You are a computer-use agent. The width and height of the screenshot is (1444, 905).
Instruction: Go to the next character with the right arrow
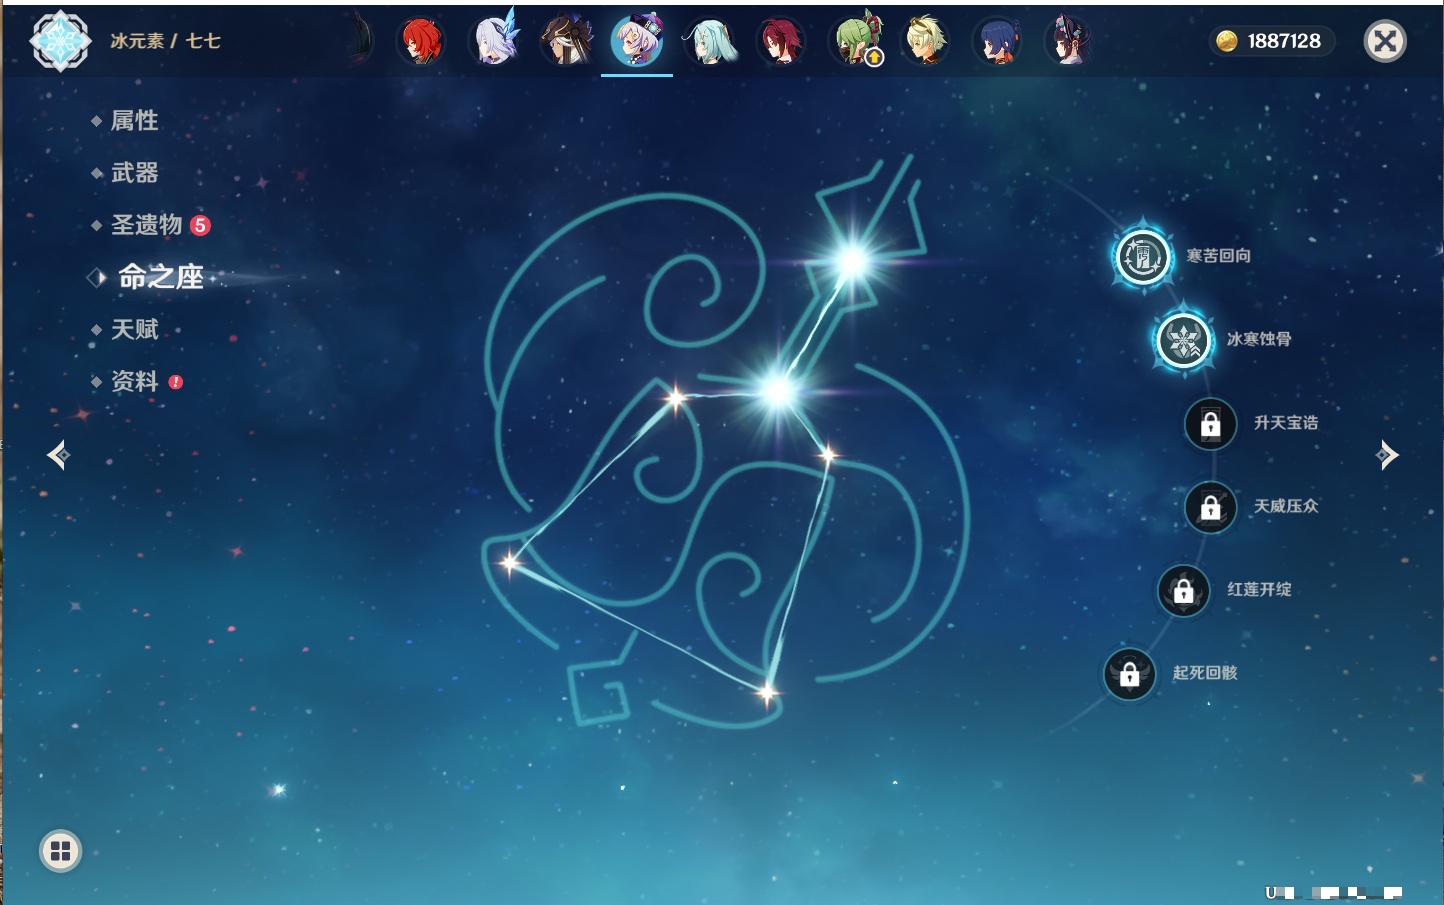pos(1387,455)
